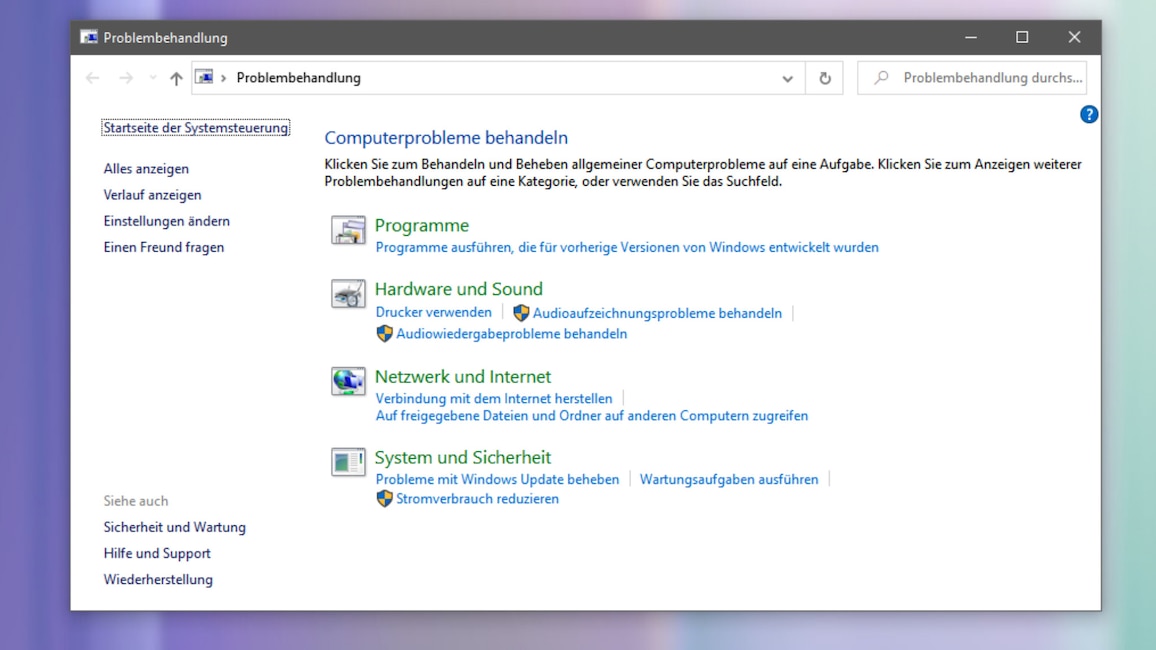
Task: Click the Netzwerk und Internet globe icon
Action: tap(348, 381)
